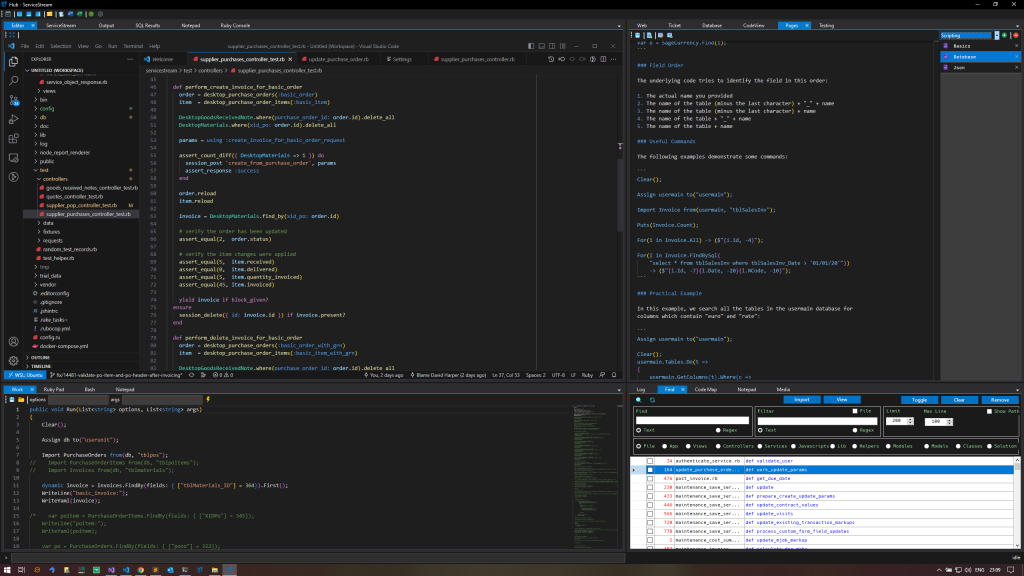Open the update_purchase_order.rb editor tab
This screenshot has height=576, width=1024.
(x=338, y=59)
